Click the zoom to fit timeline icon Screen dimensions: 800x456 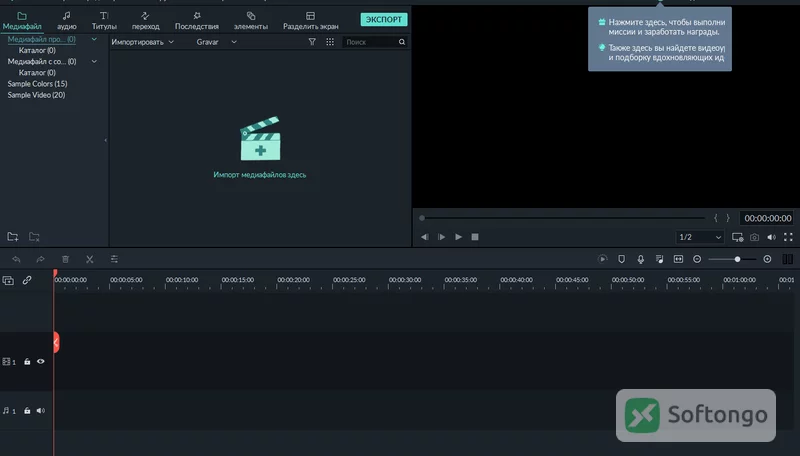(x=678, y=259)
